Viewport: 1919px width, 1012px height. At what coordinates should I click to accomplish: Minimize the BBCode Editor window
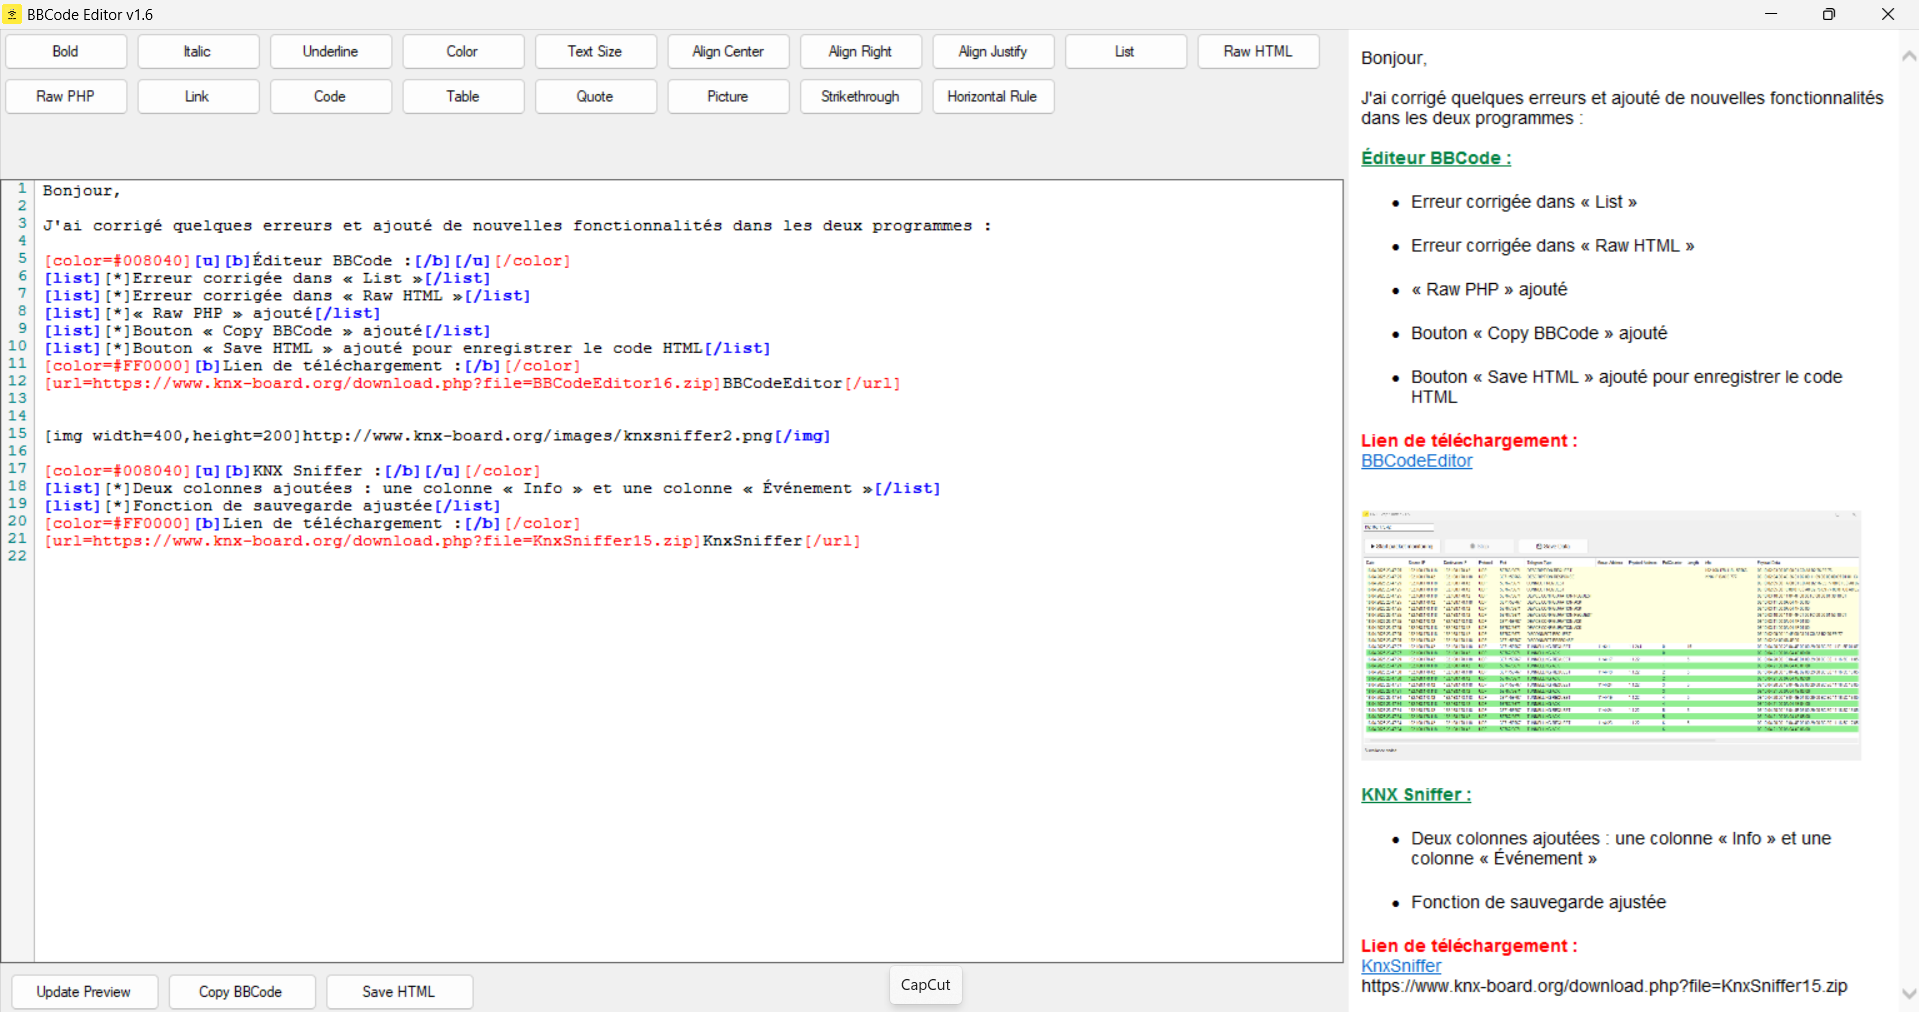click(x=1771, y=14)
